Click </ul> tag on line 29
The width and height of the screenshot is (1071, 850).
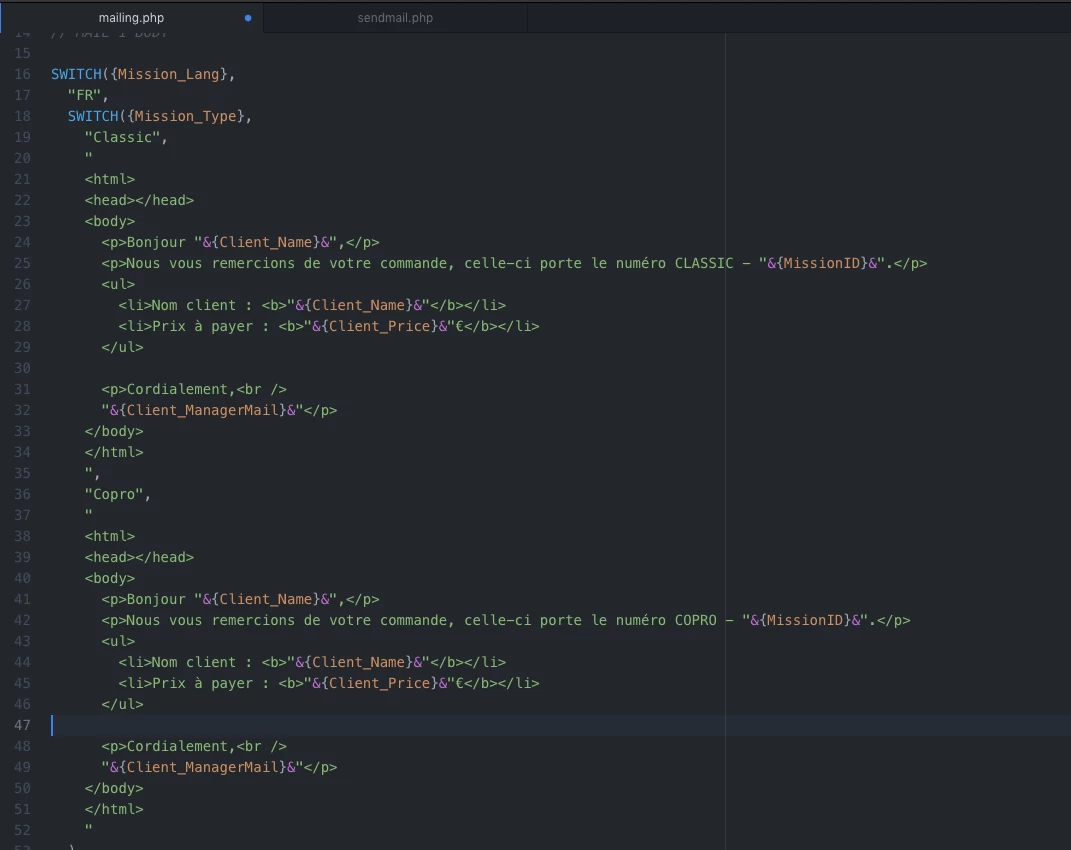click(x=122, y=347)
